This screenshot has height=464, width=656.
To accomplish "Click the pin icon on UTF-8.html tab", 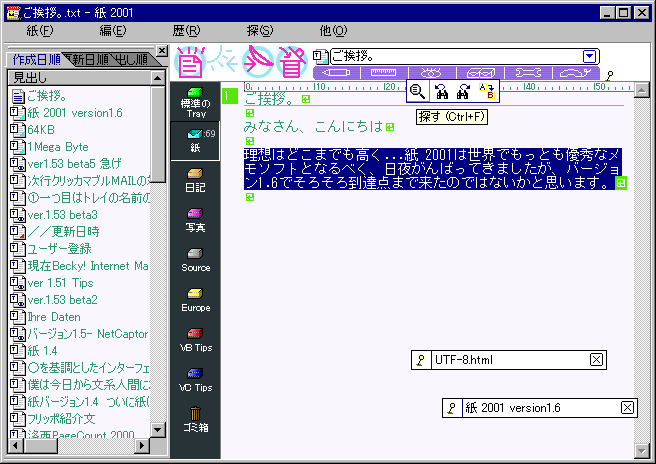I will click(x=421, y=360).
